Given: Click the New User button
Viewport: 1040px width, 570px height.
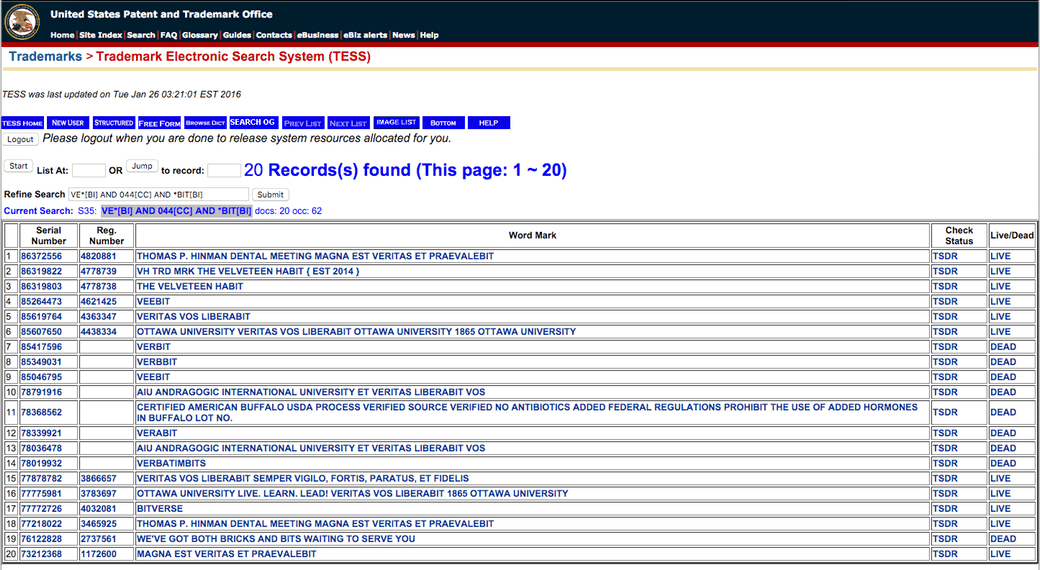Looking at the screenshot, I should coord(68,123).
